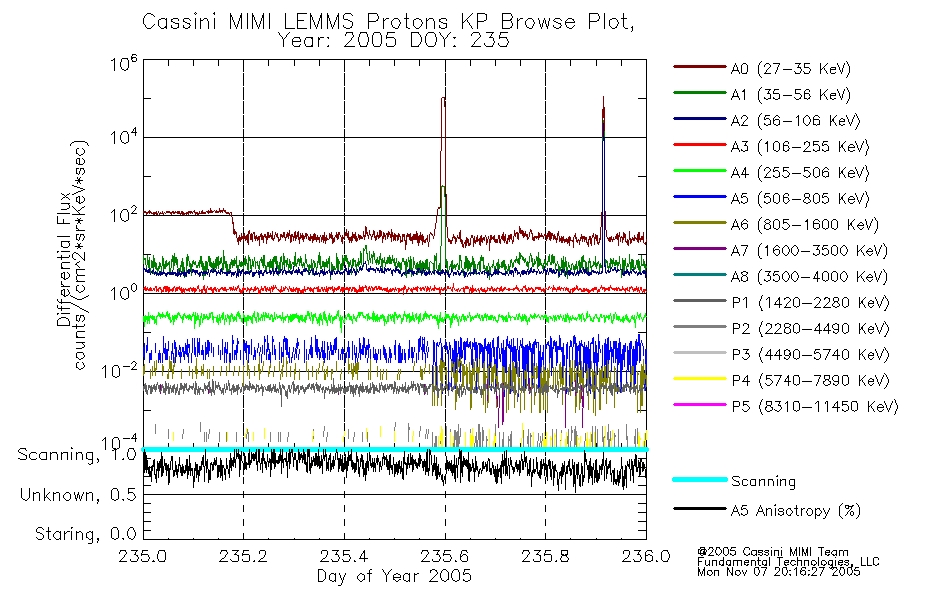
Task: Click the A2 (56-106 KeV) legend label
Action: [795, 121]
